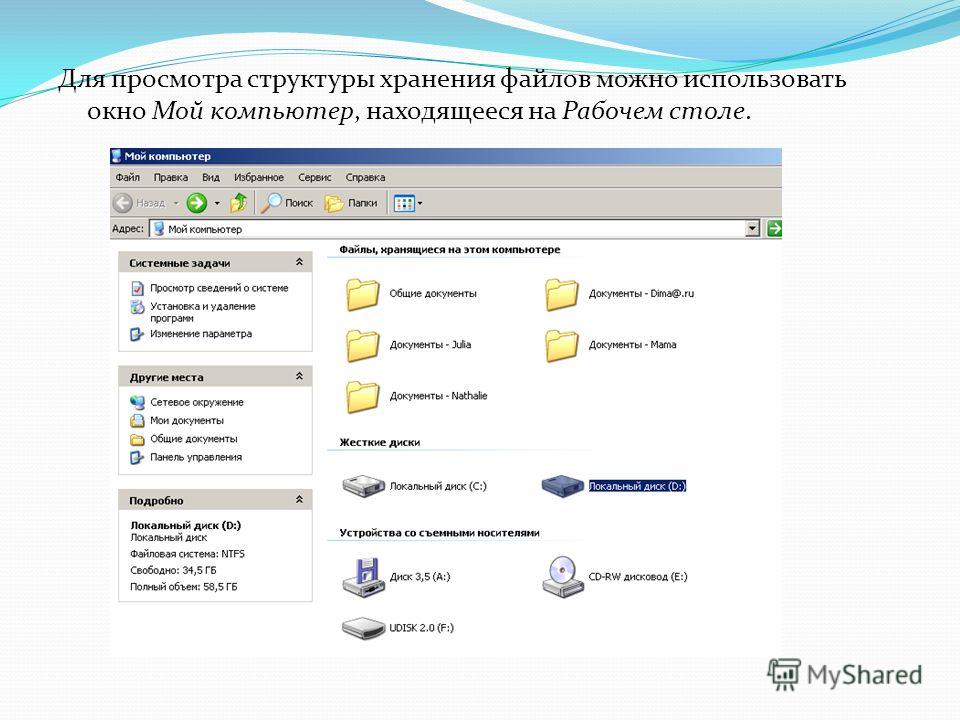Click the My Computer title bar icon
This screenshot has height=720, width=960.
tap(116, 156)
